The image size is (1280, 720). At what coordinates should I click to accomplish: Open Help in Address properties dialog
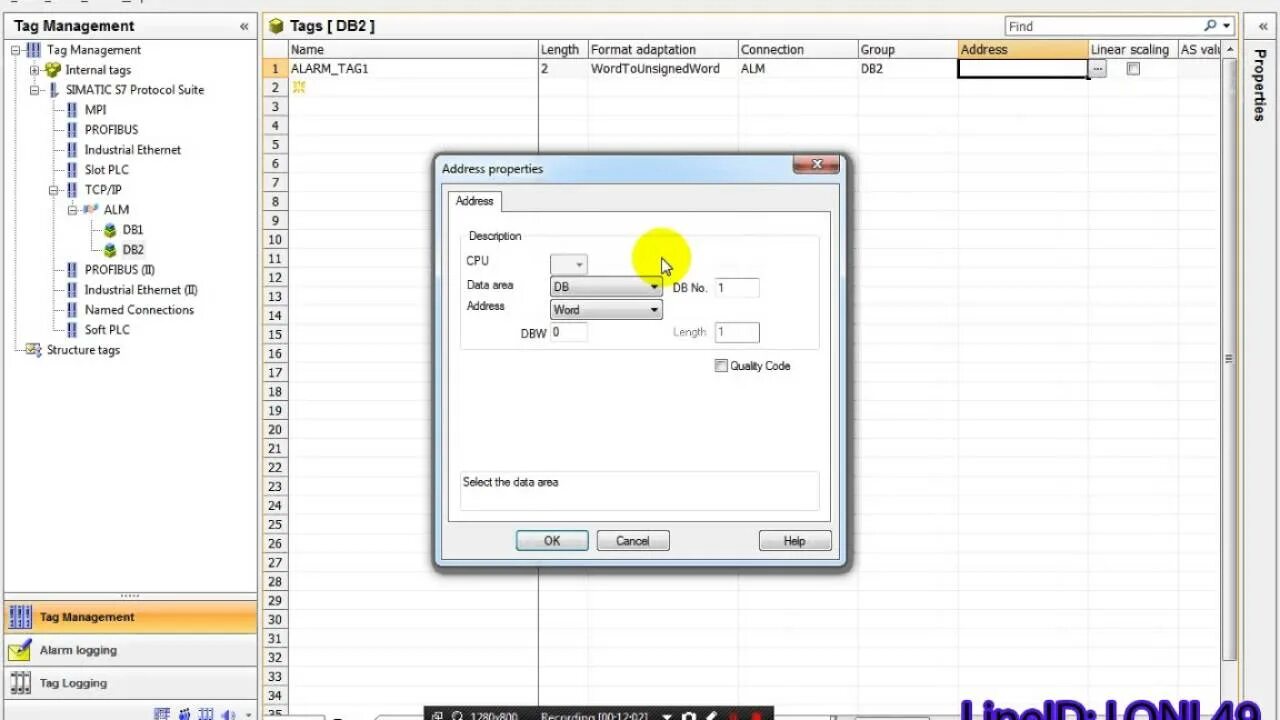[794, 541]
